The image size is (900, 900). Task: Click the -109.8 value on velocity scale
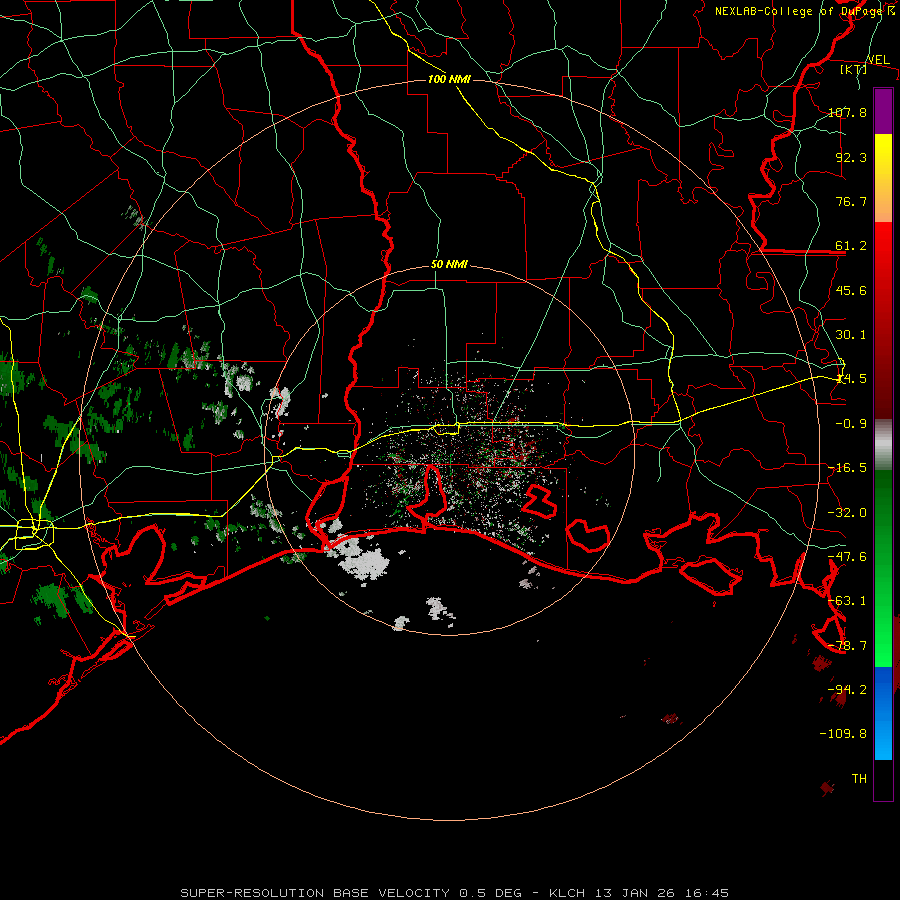coord(843,734)
